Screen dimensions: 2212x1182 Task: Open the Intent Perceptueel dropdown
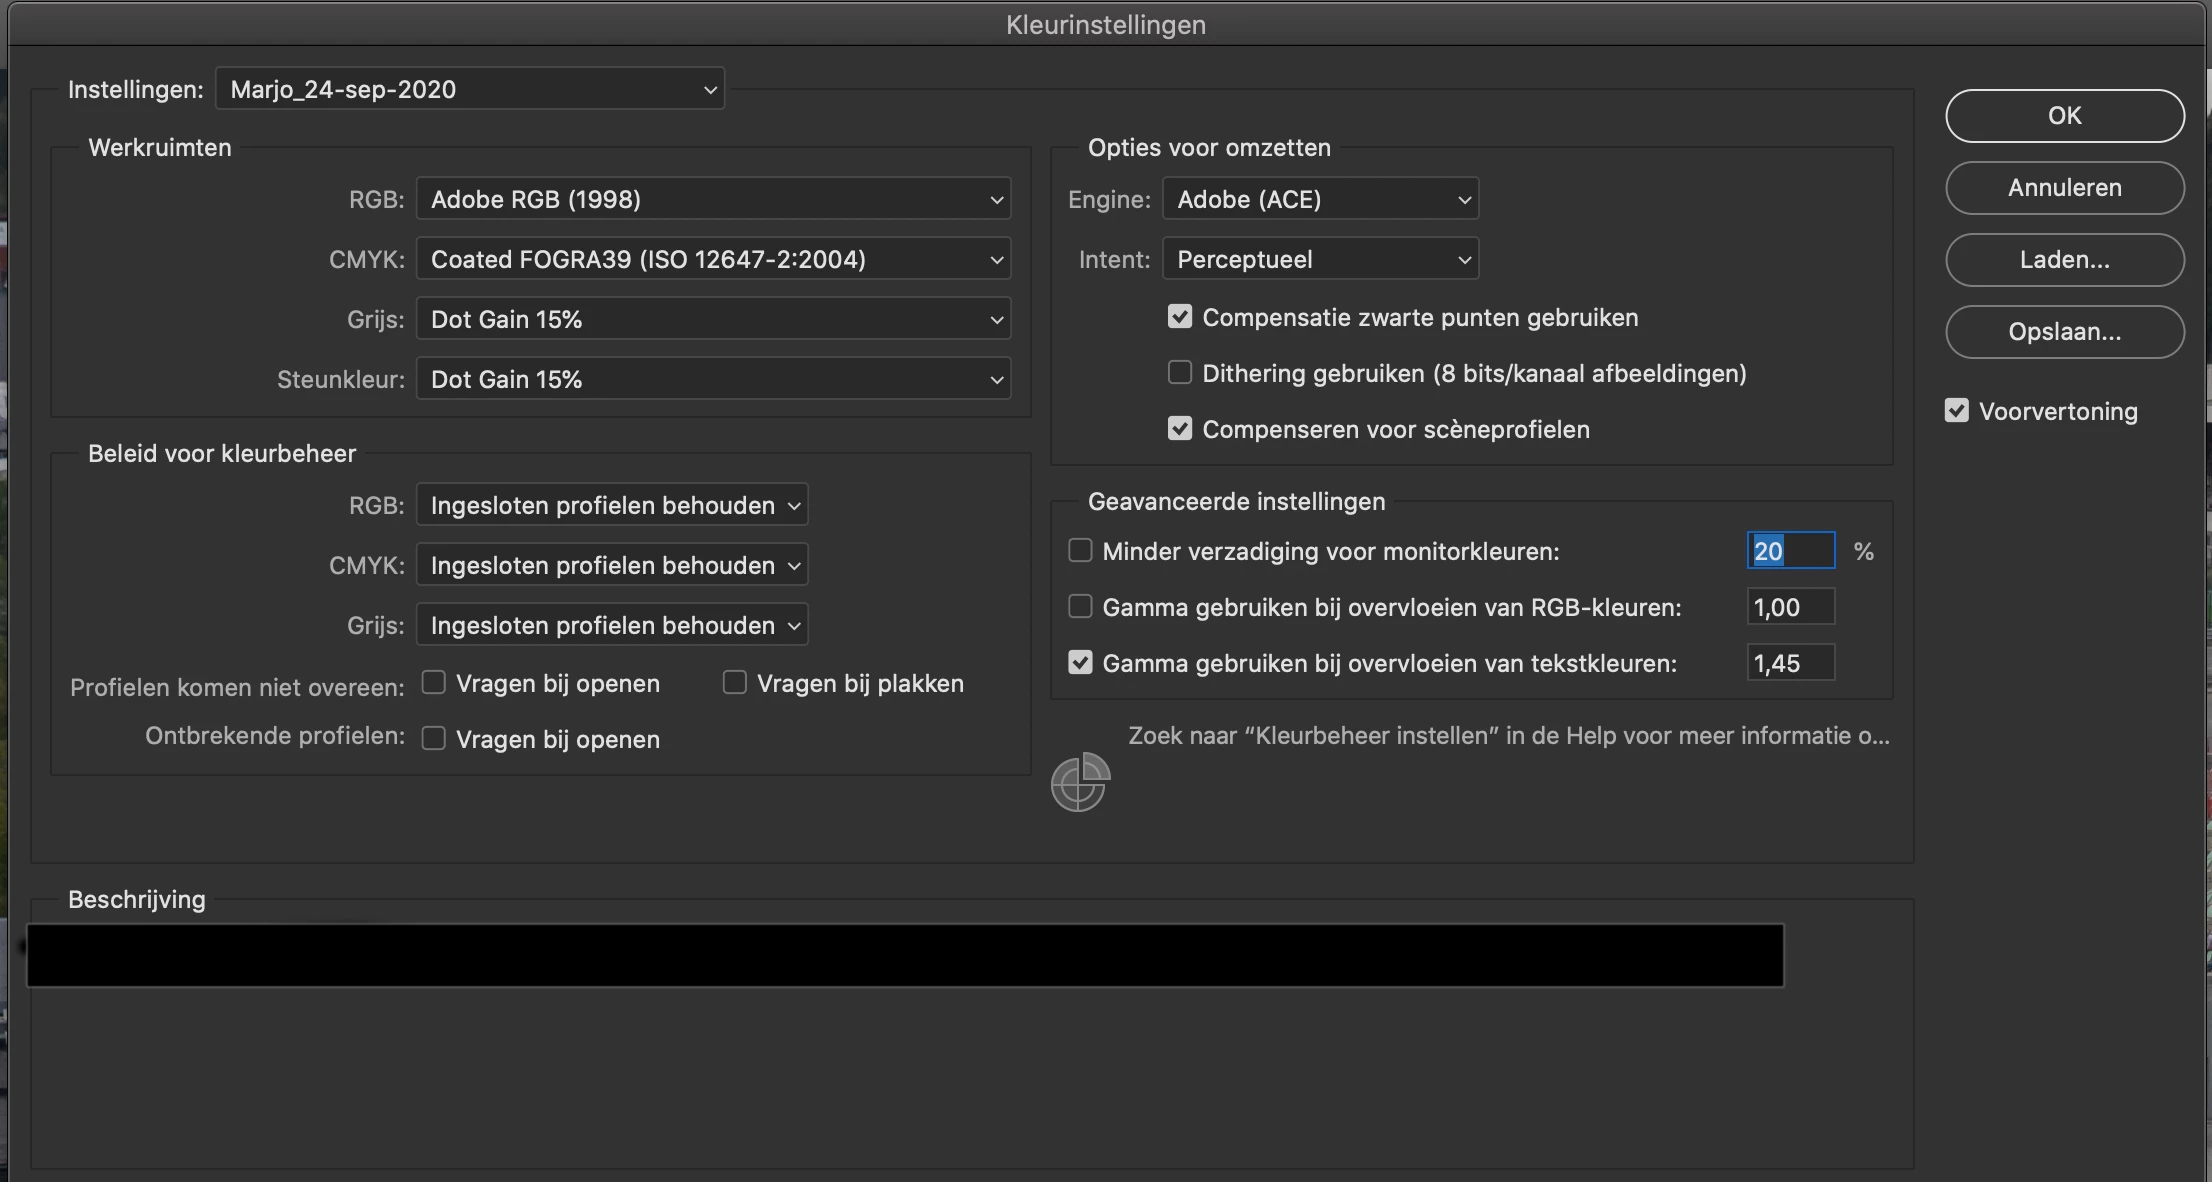(x=1320, y=259)
